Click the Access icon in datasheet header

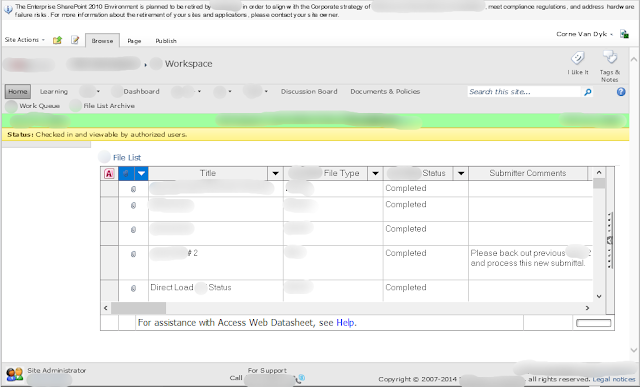click(x=109, y=173)
